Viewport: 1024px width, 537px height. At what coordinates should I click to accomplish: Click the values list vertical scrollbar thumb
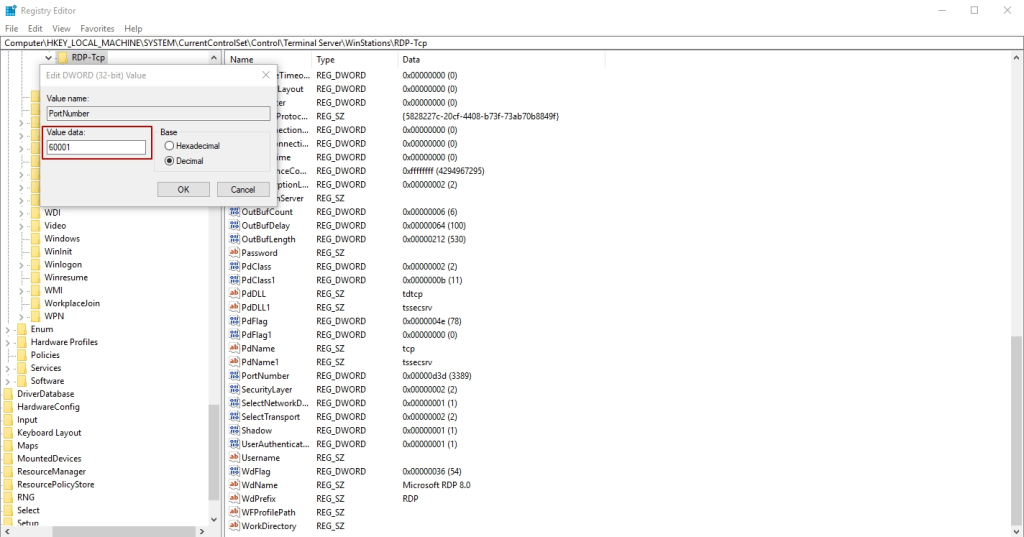pos(1016,431)
